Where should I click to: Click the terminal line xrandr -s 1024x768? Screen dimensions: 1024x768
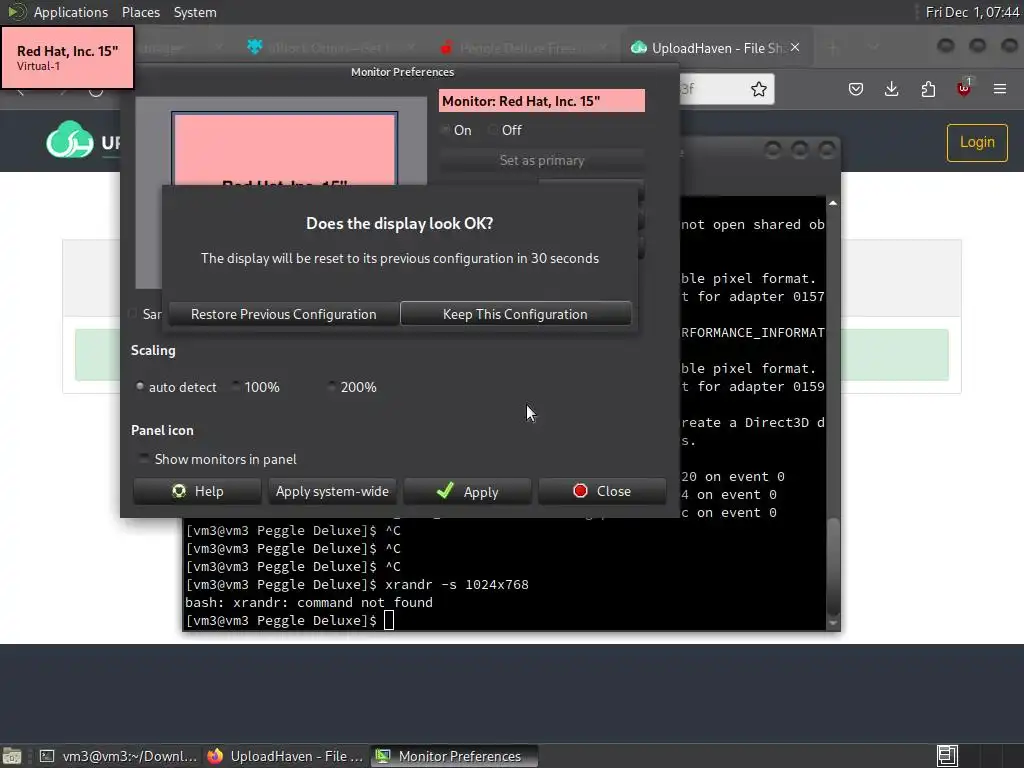(x=357, y=584)
